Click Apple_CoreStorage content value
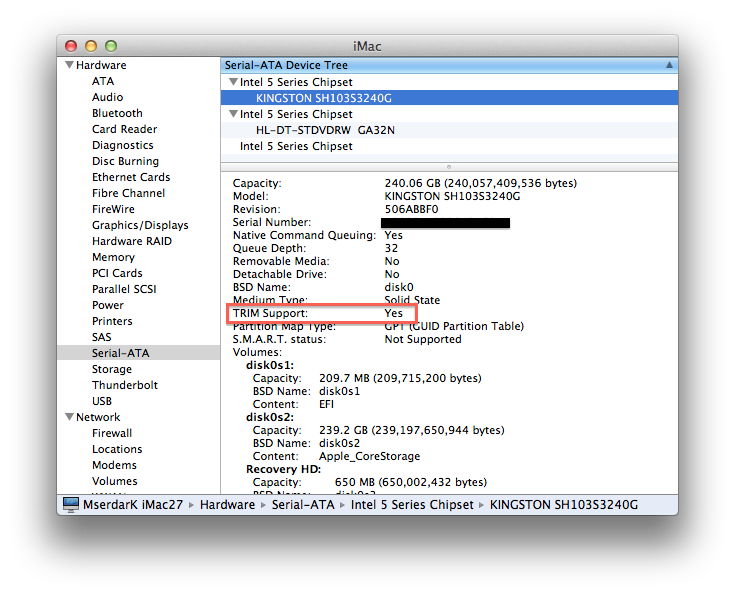Image resolution: width=735 pixels, height=594 pixels. click(369, 456)
